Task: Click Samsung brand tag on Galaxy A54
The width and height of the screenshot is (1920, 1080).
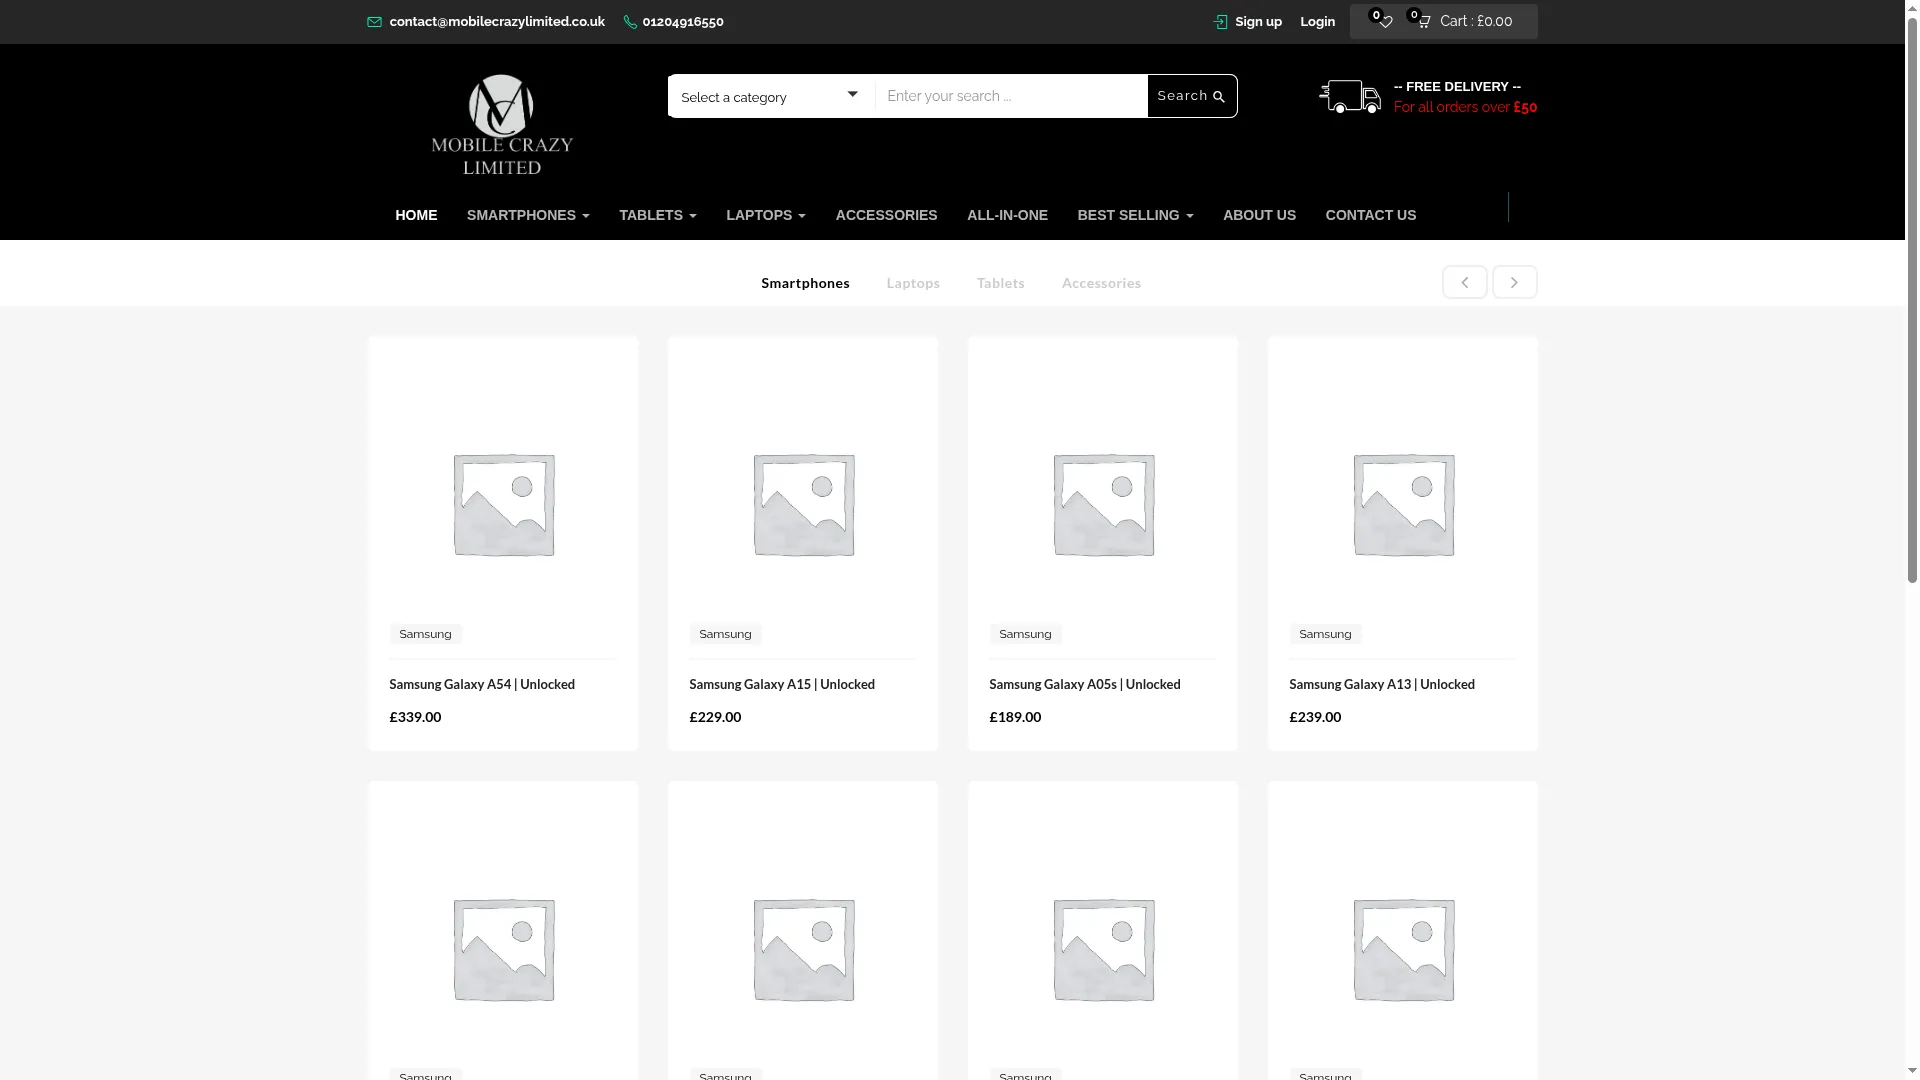Action: click(x=425, y=634)
